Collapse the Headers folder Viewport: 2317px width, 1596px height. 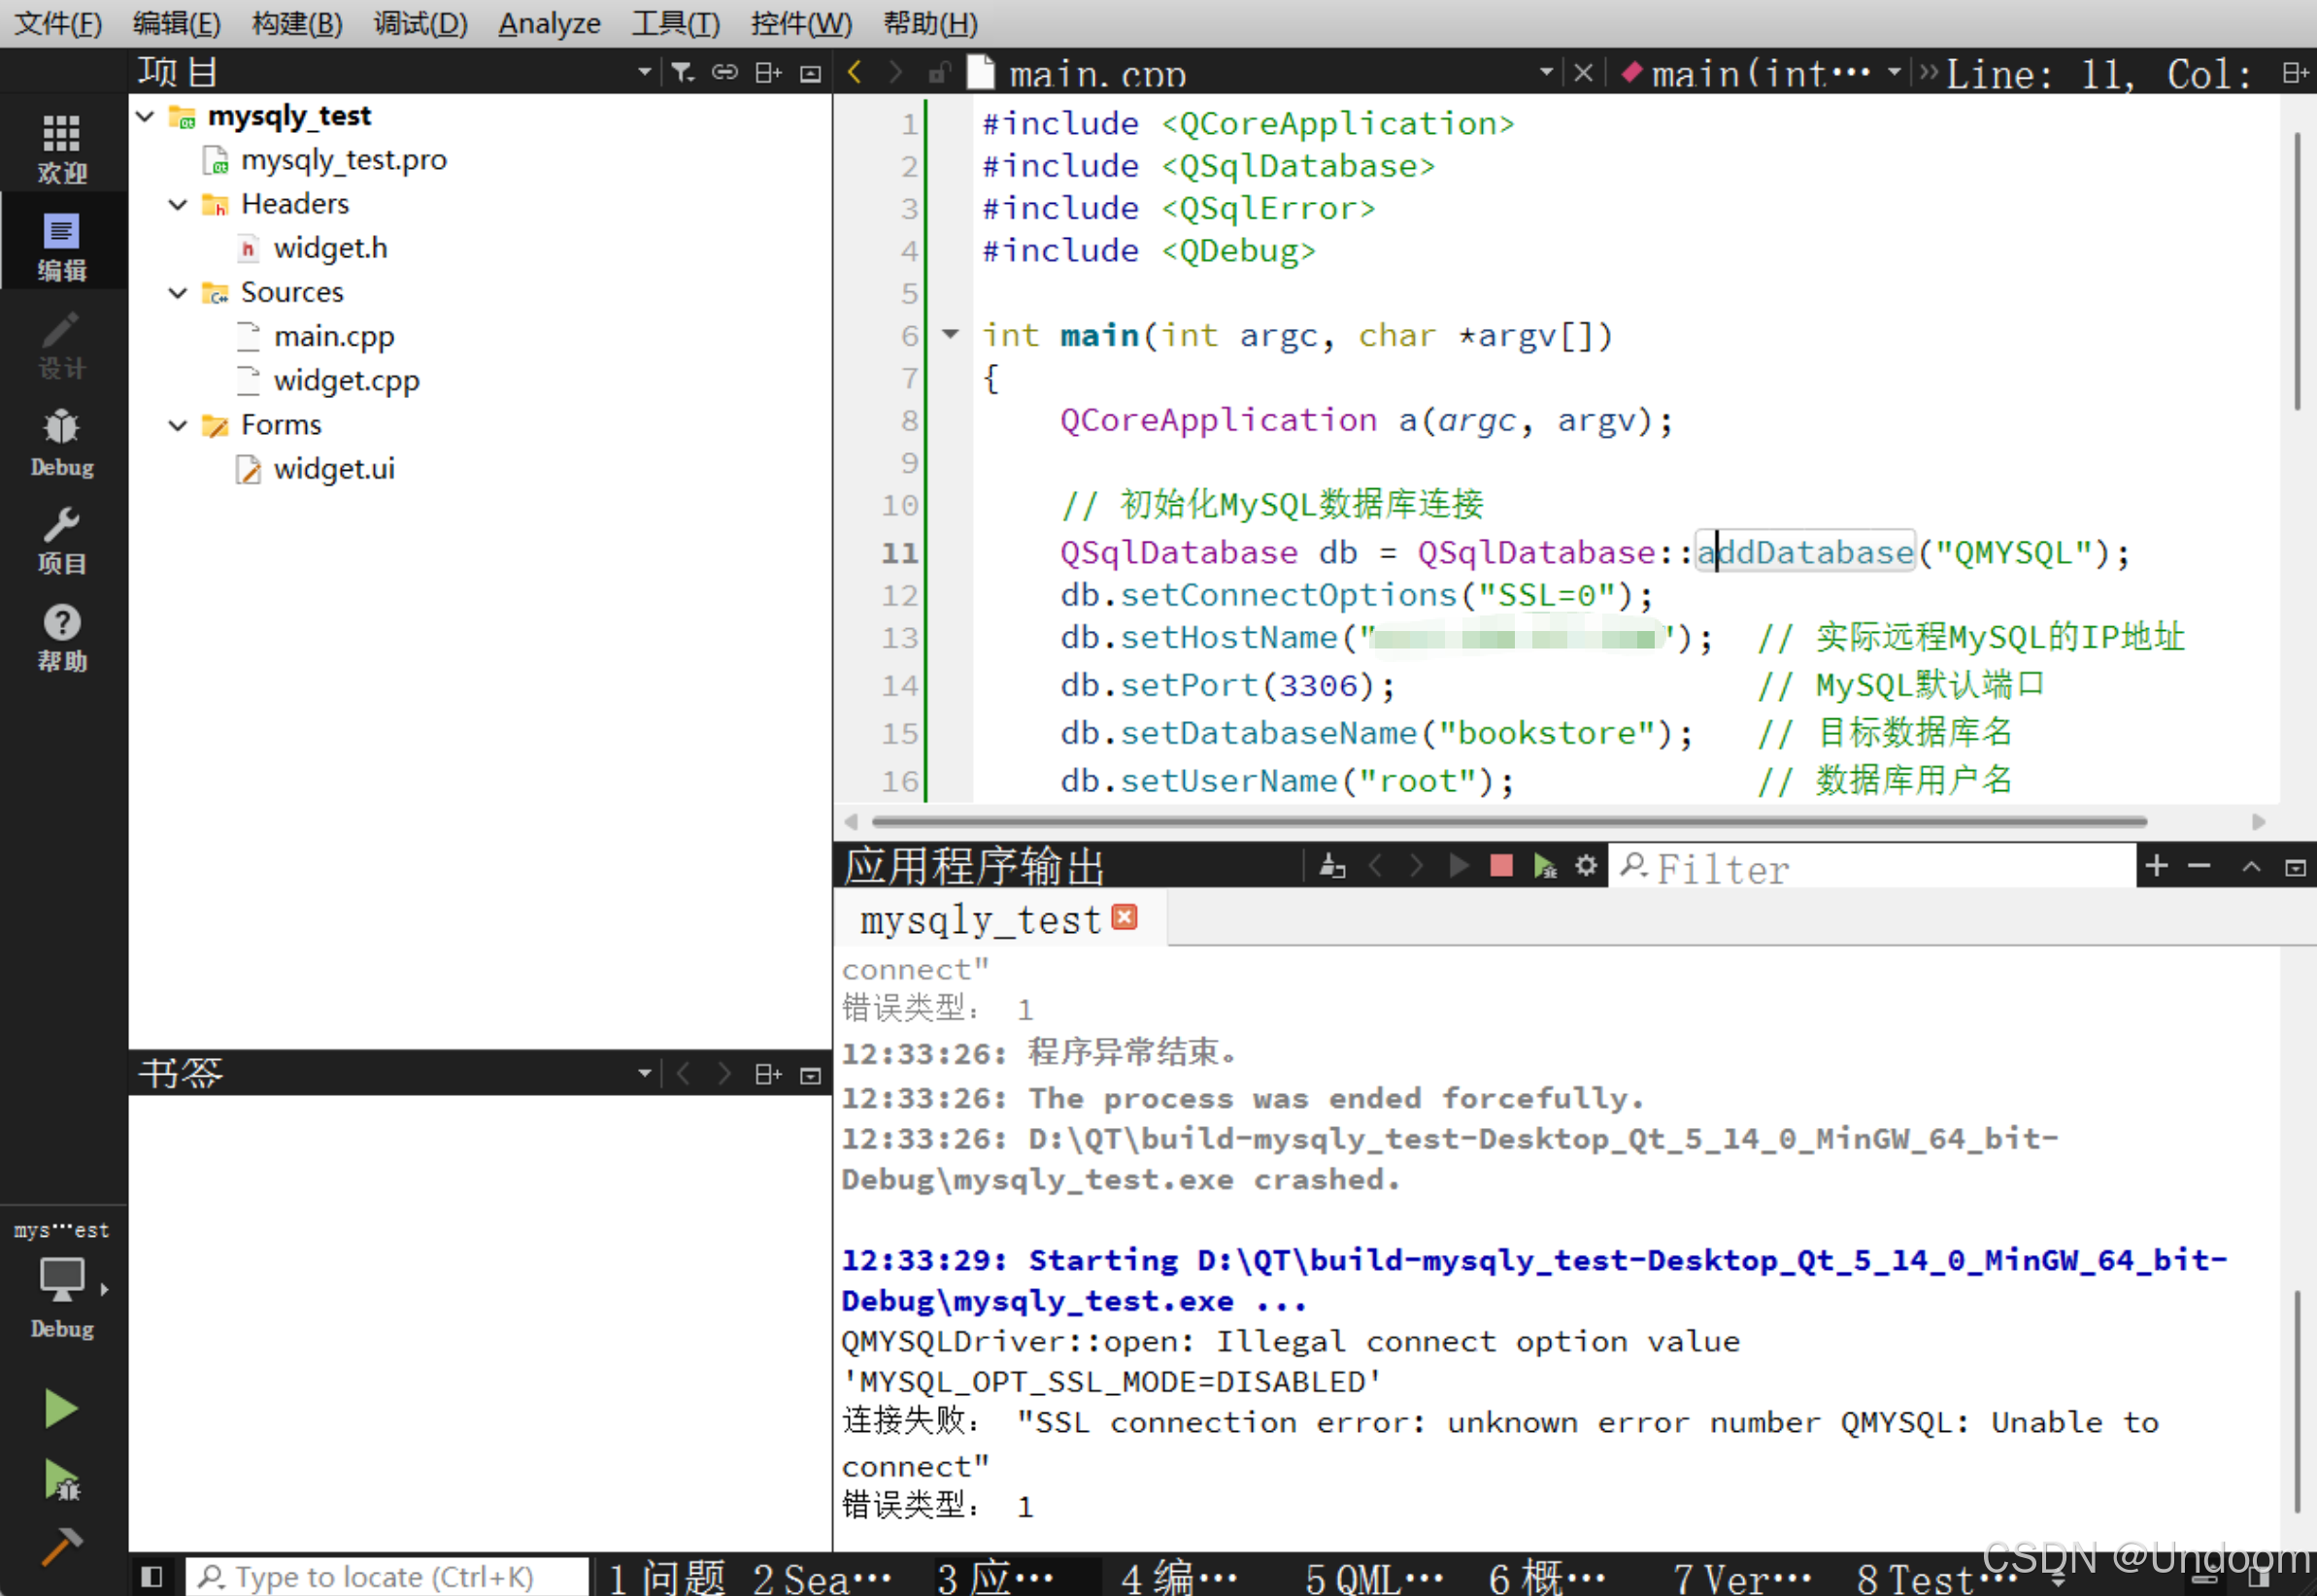178,204
